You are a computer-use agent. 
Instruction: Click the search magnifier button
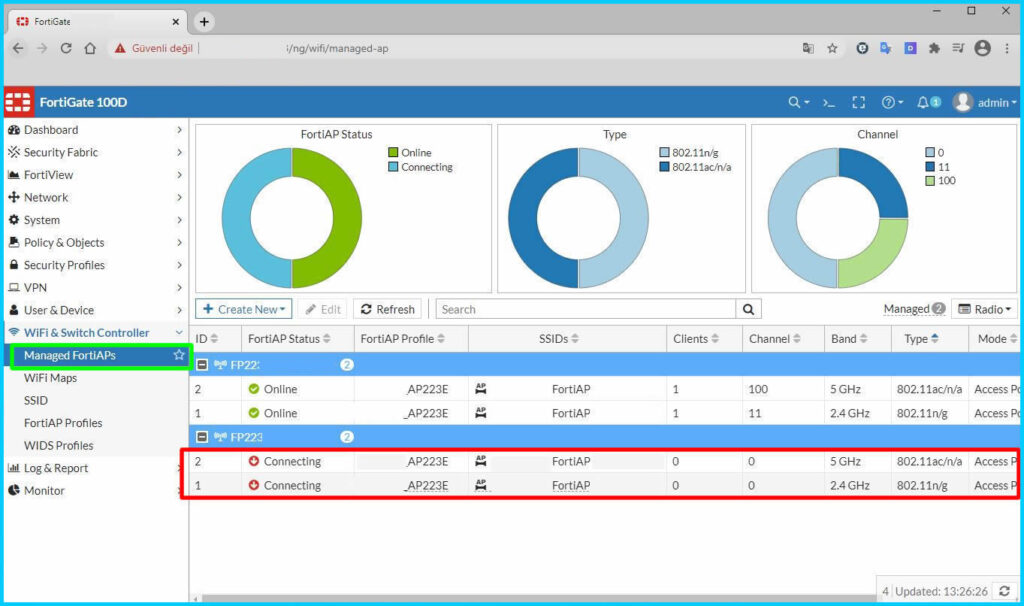[748, 310]
